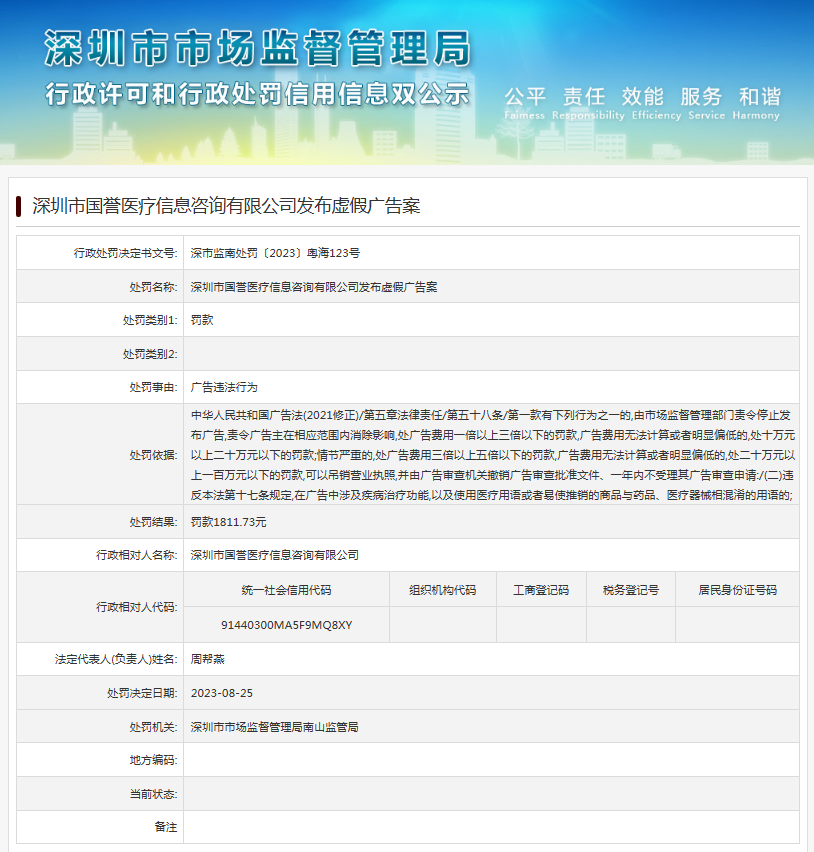
Task: Click the "法定代表人(负责人)姓名" label
Action: point(116,660)
